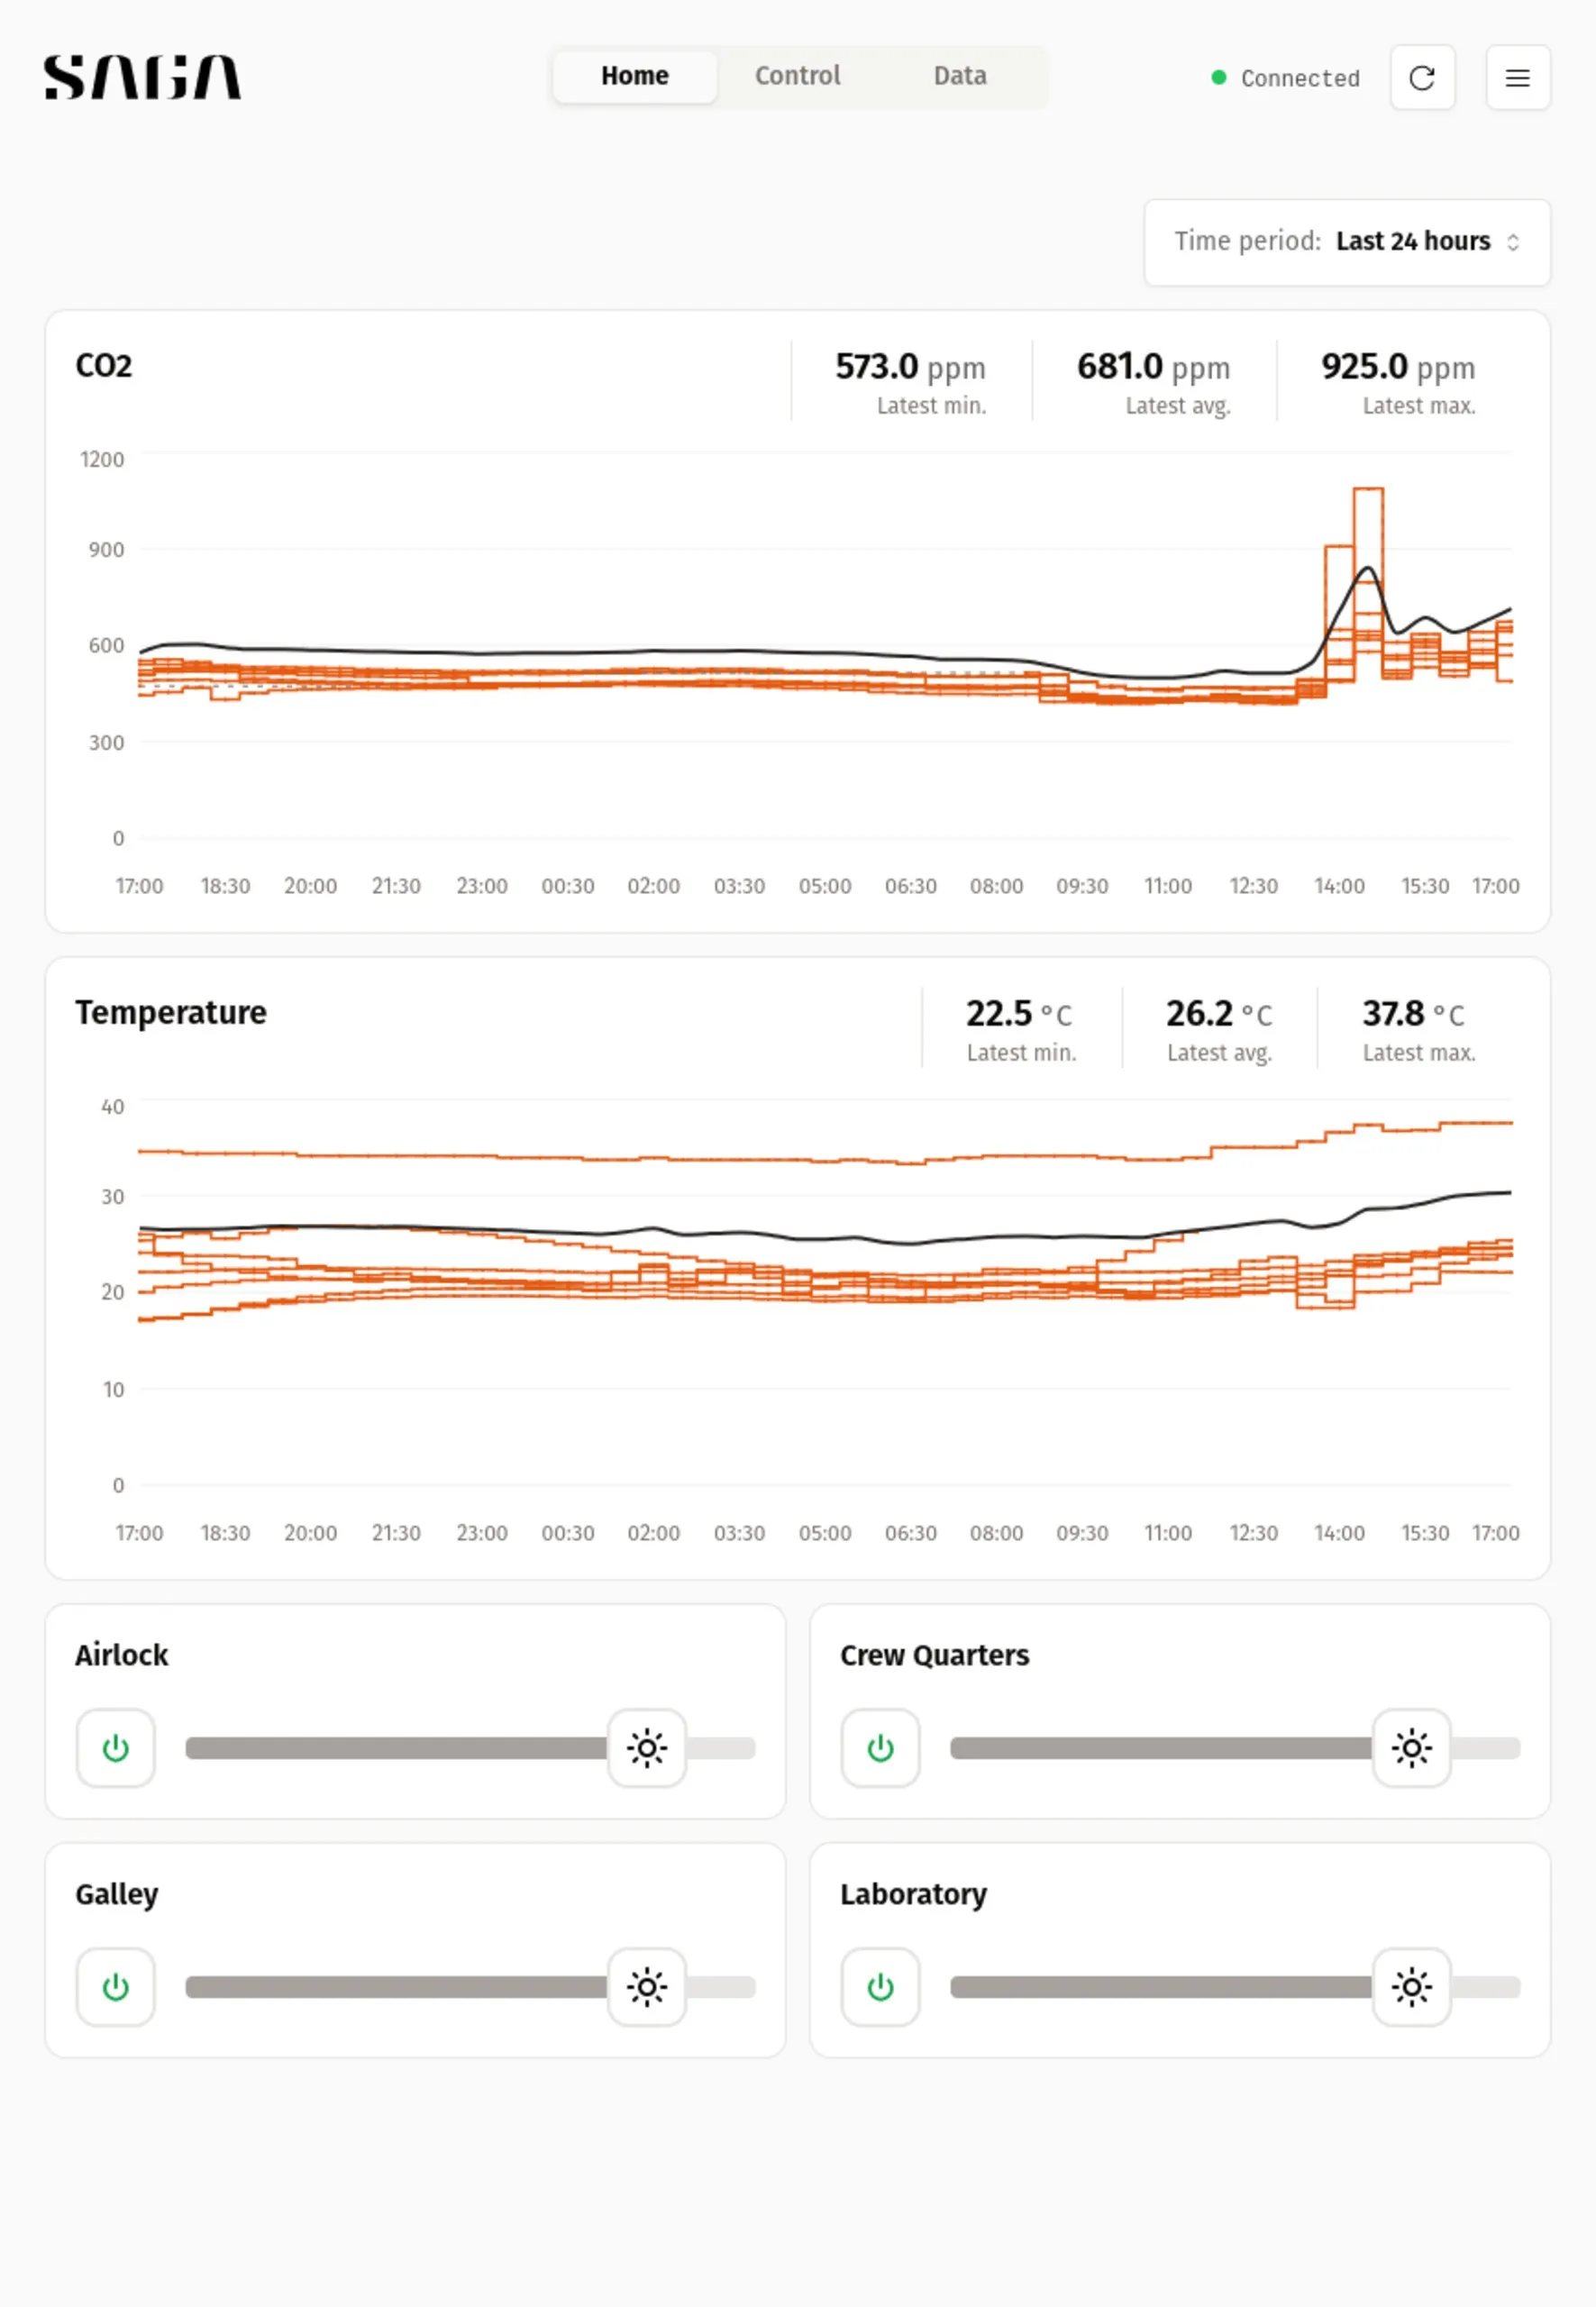Screen dimensions: 1596x2307
Task: Open the hamburger menu
Action: pos(1517,78)
